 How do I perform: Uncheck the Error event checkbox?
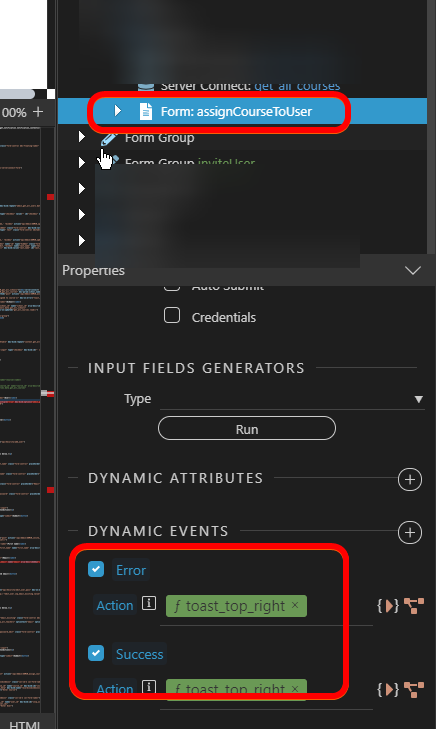96,569
